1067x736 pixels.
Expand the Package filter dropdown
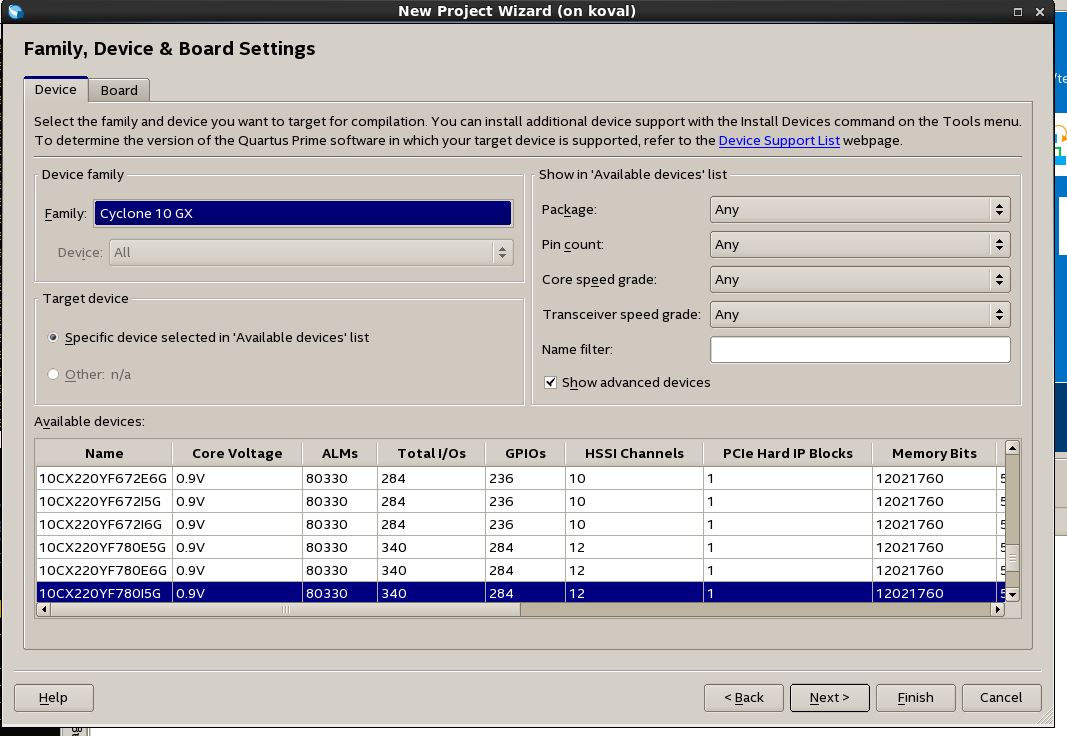860,210
